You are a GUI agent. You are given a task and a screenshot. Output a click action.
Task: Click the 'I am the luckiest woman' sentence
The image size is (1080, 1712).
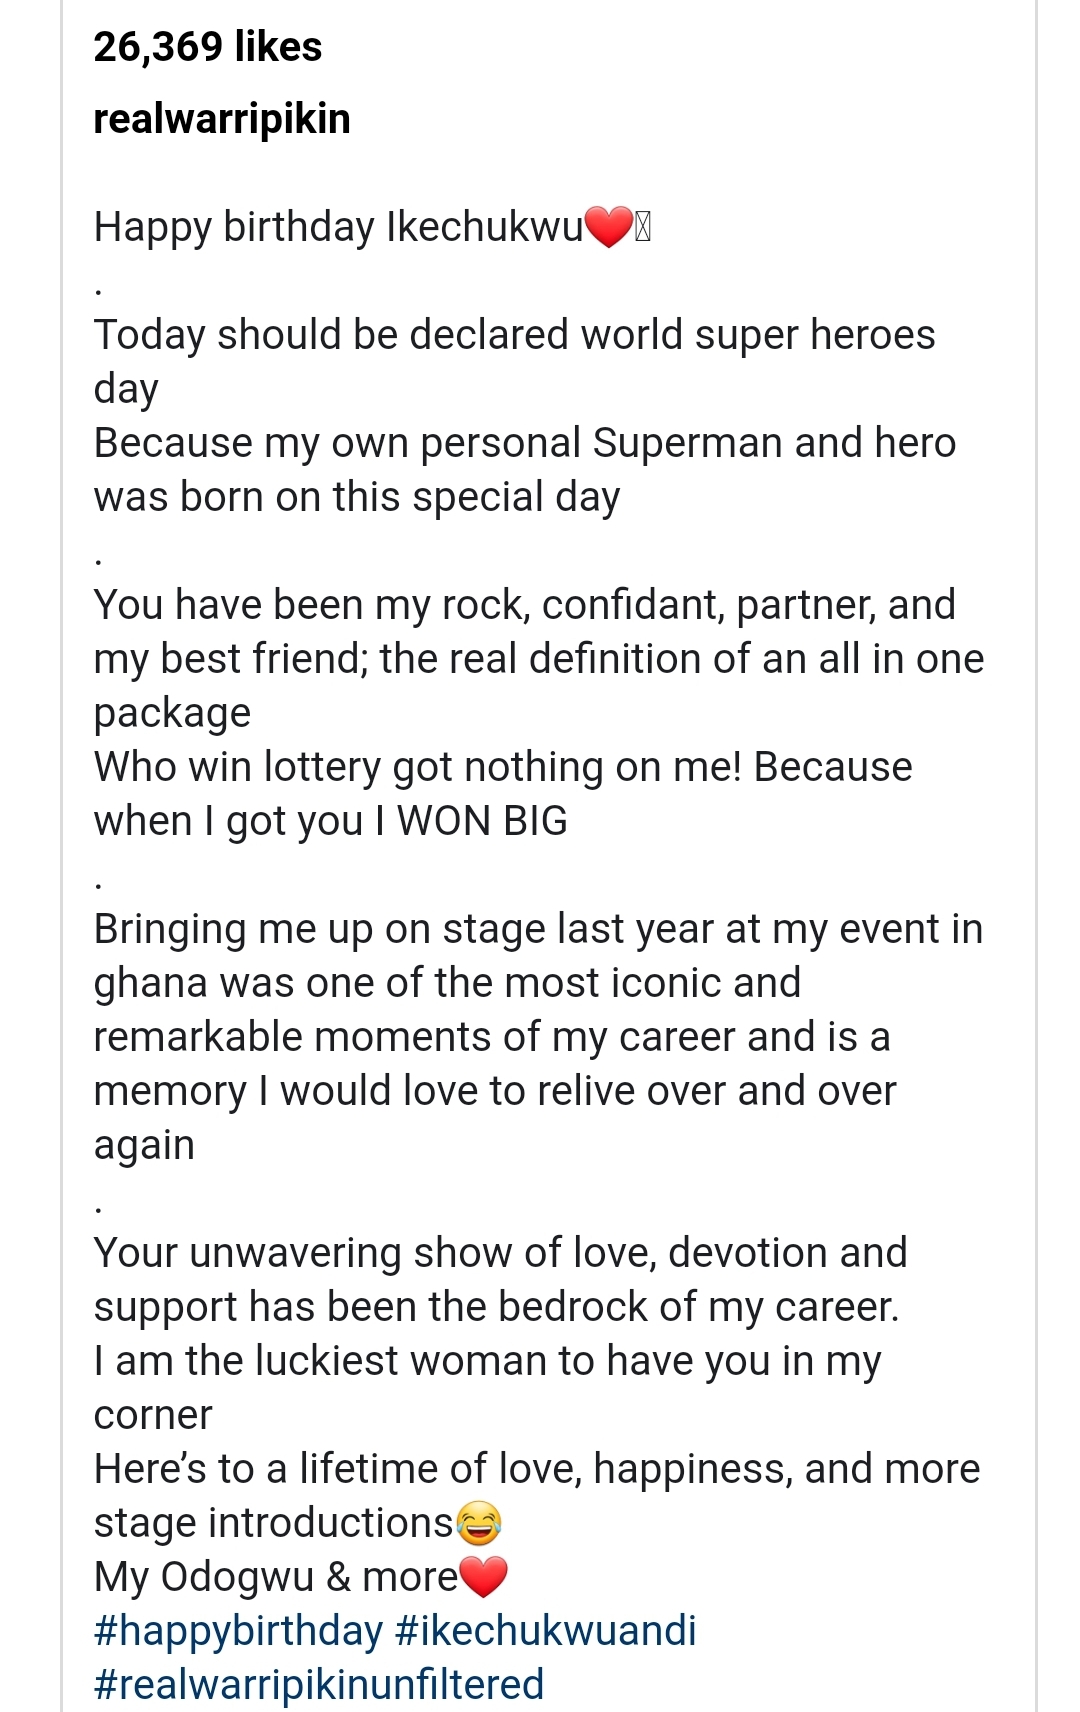(488, 1388)
